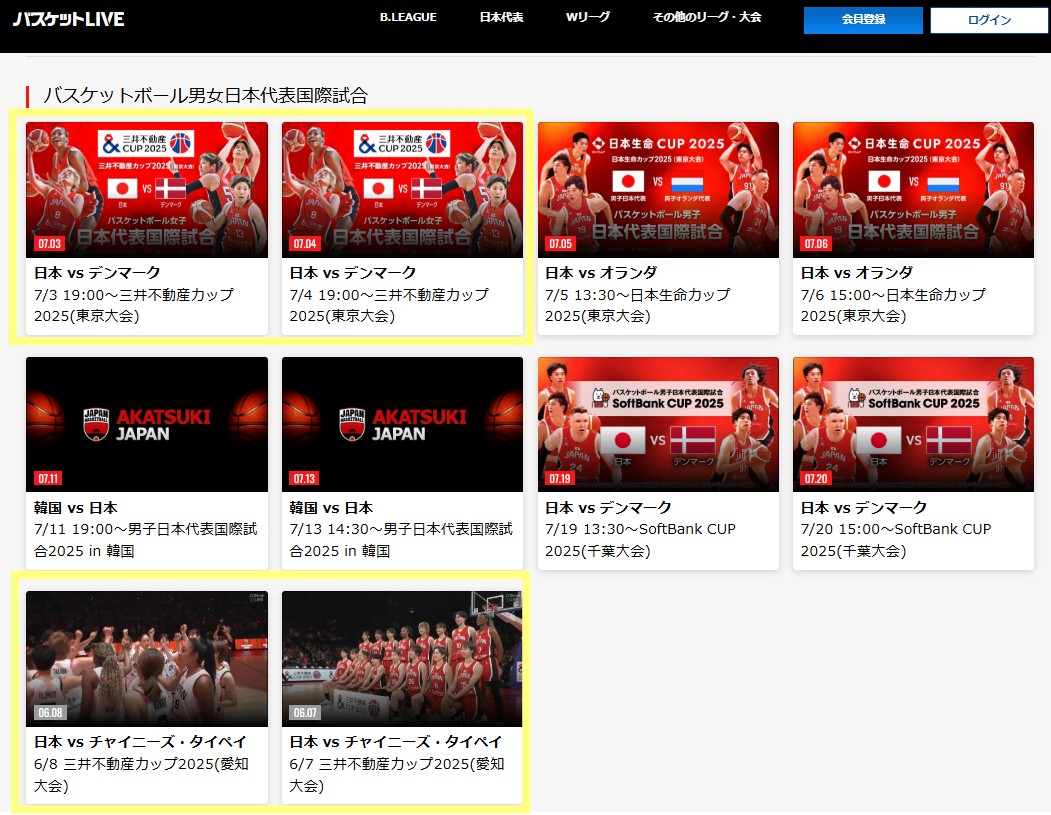Viewport: 1051px width, 815px height.
Task: Click the 7/13 韓国 vs 日本 title
Action: (x=331, y=508)
